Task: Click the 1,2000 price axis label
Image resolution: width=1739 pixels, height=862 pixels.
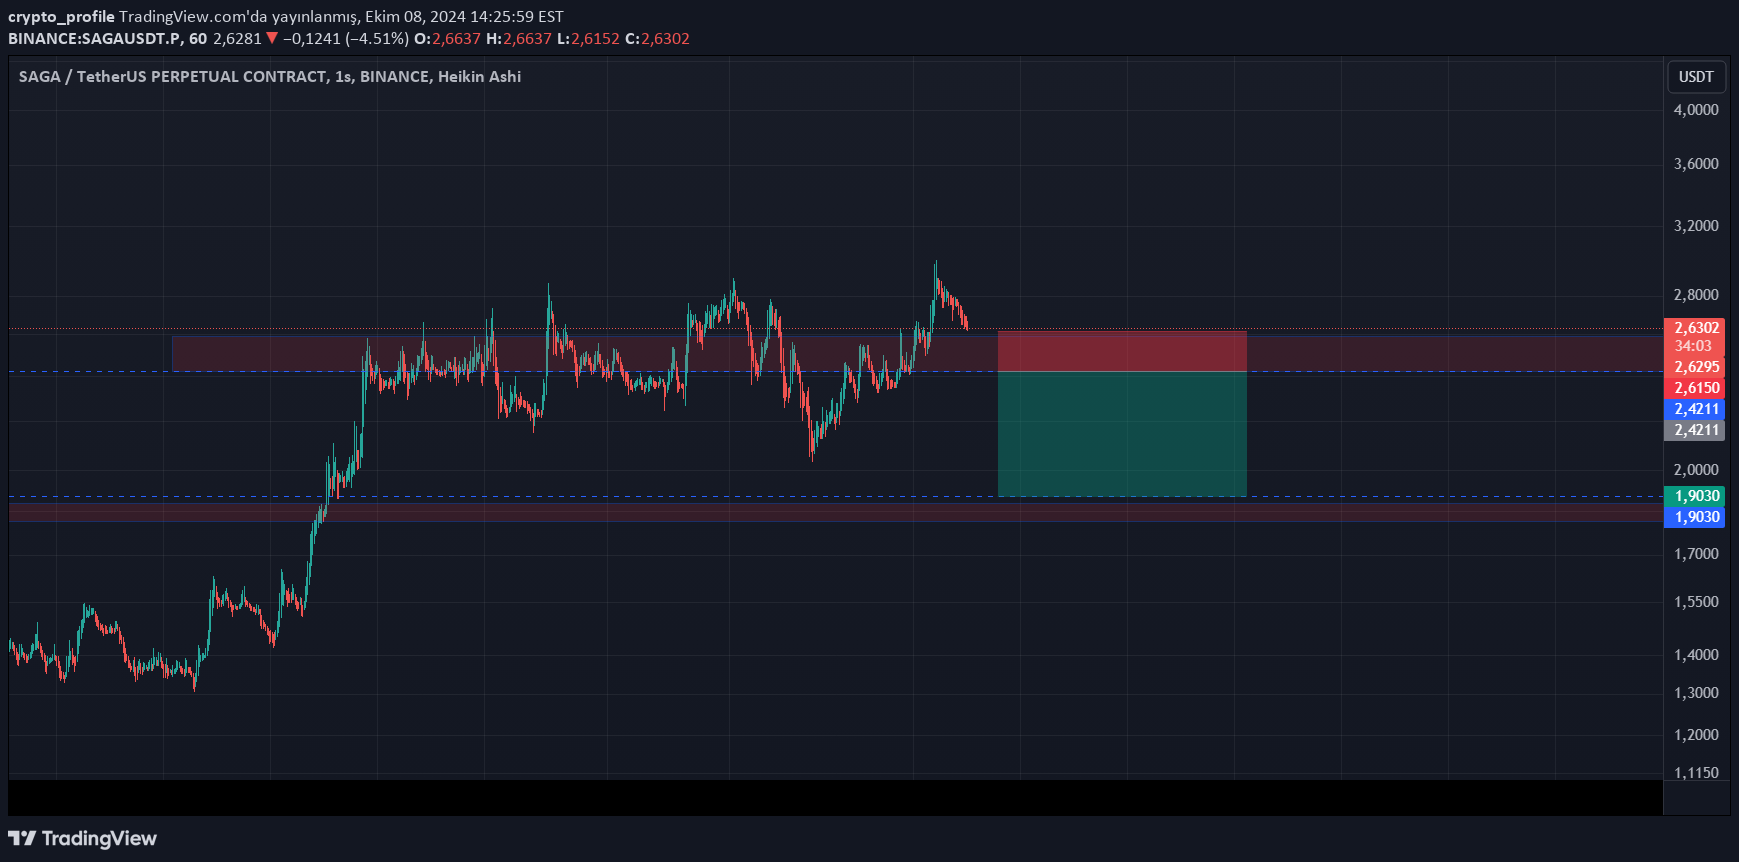Action: pos(1696,735)
